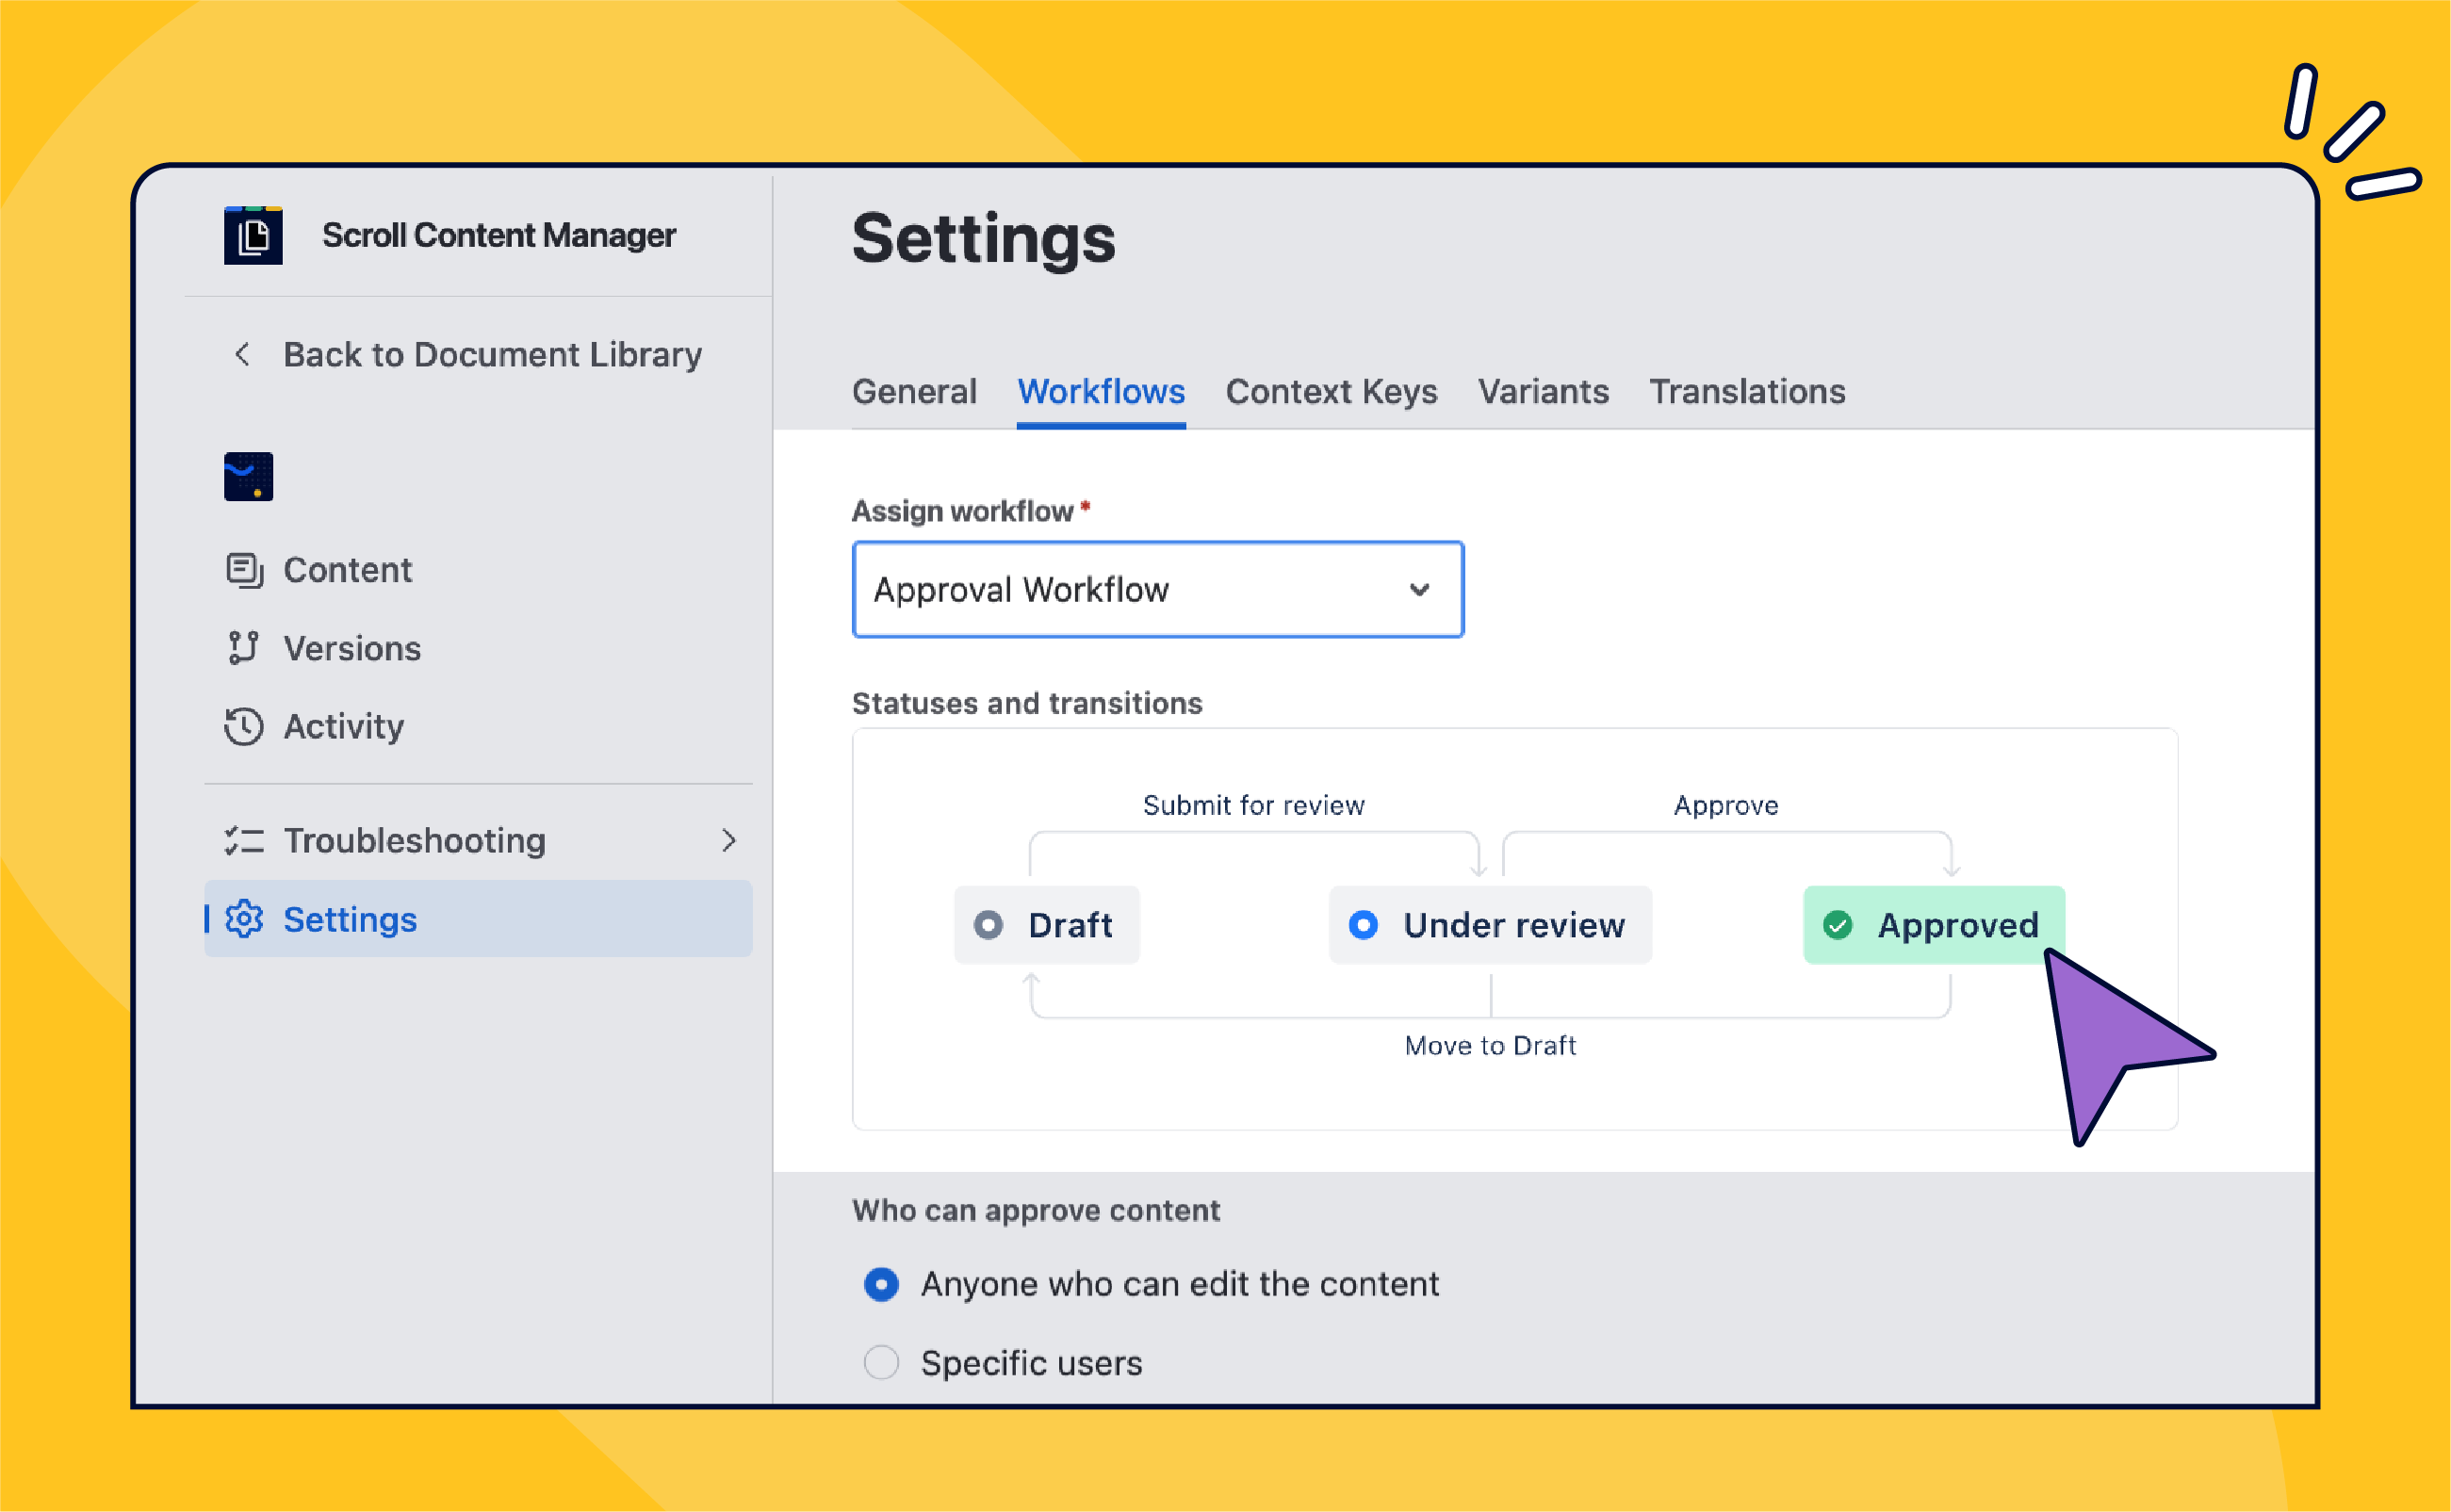Click the Settings gear icon
The image size is (2451, 1512).
point(244,919)
